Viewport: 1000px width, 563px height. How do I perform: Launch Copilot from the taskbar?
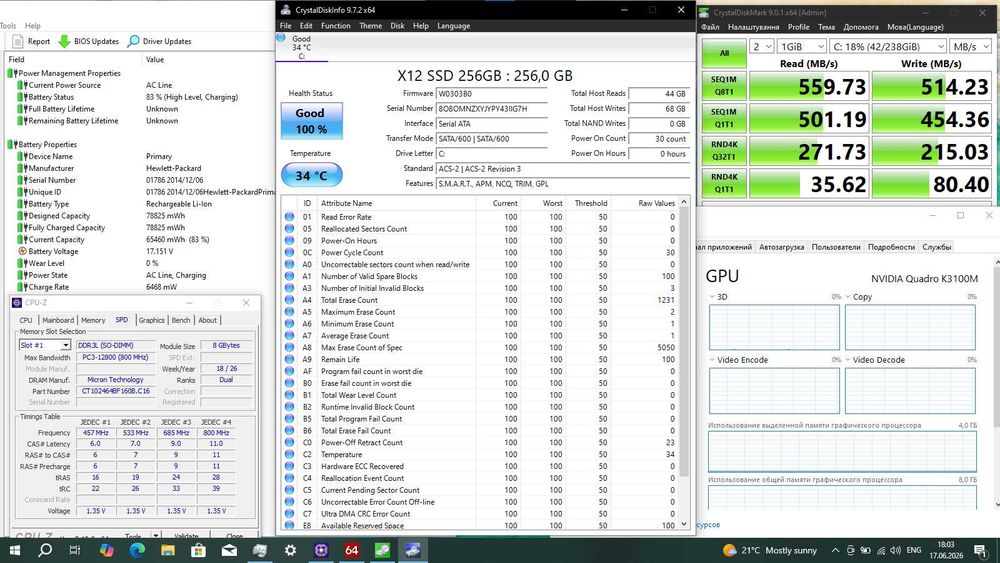(x=106, y=550)
